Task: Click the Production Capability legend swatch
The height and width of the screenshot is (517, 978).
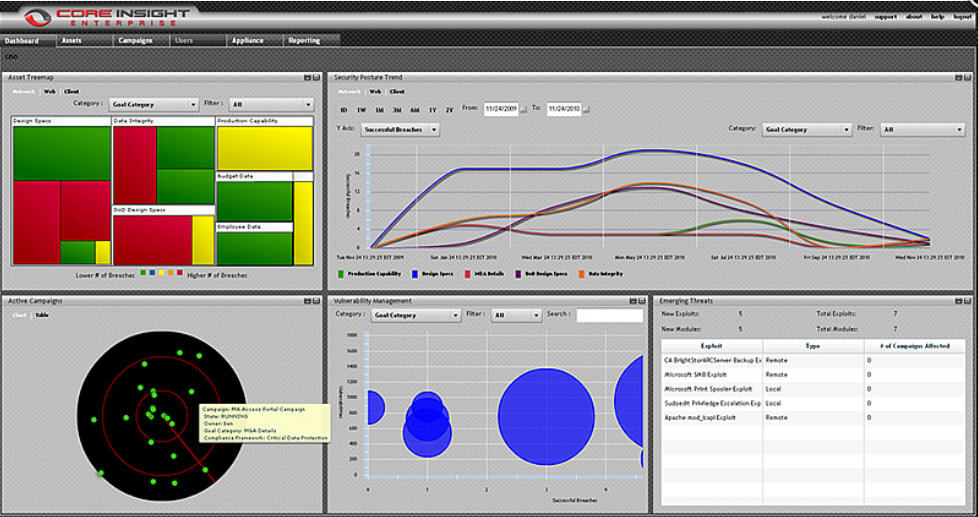Action: pos(341,274)
